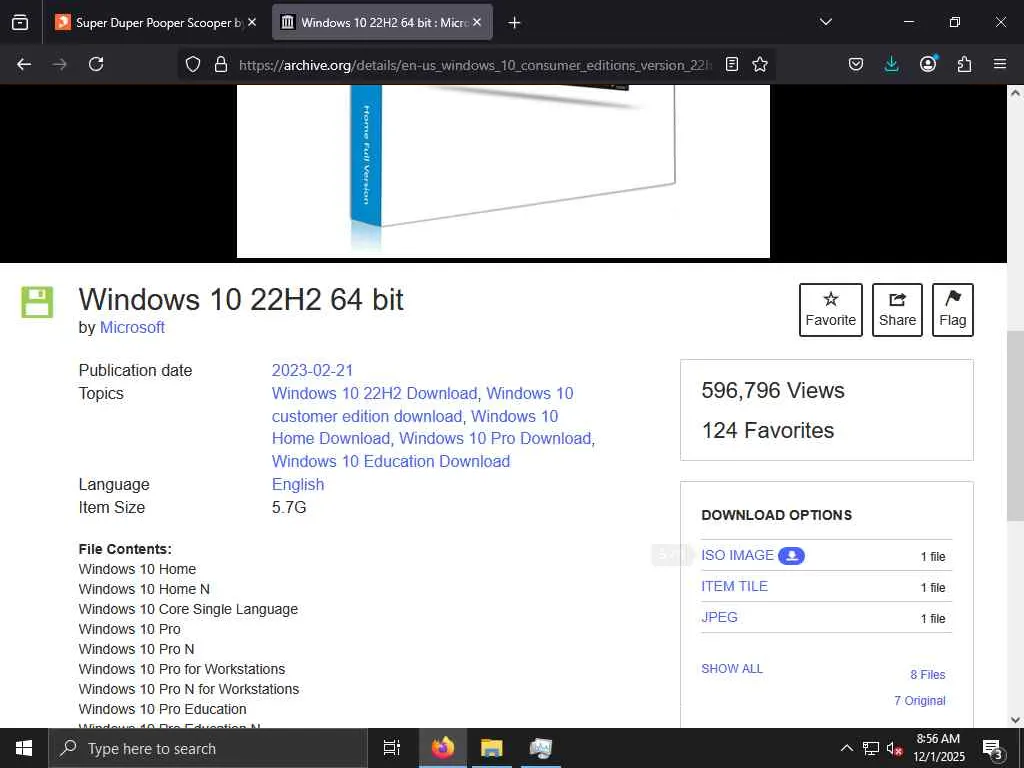The width and height of the screenshot is (1024, 768).
Task: Download the ISO IMAGE file
Action: click(737, 555)
